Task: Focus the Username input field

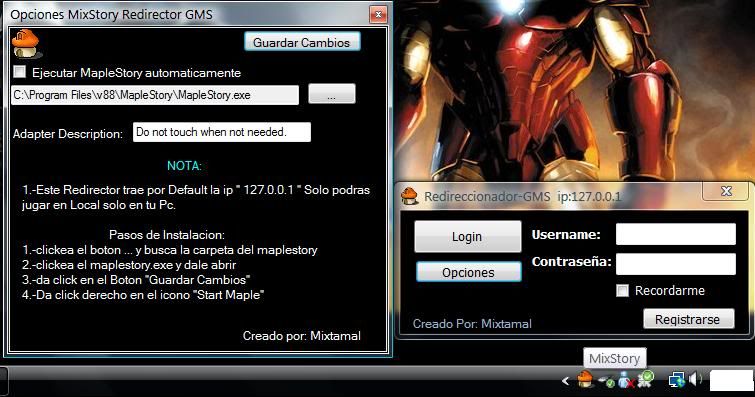Action: click(x=676, y=234)
